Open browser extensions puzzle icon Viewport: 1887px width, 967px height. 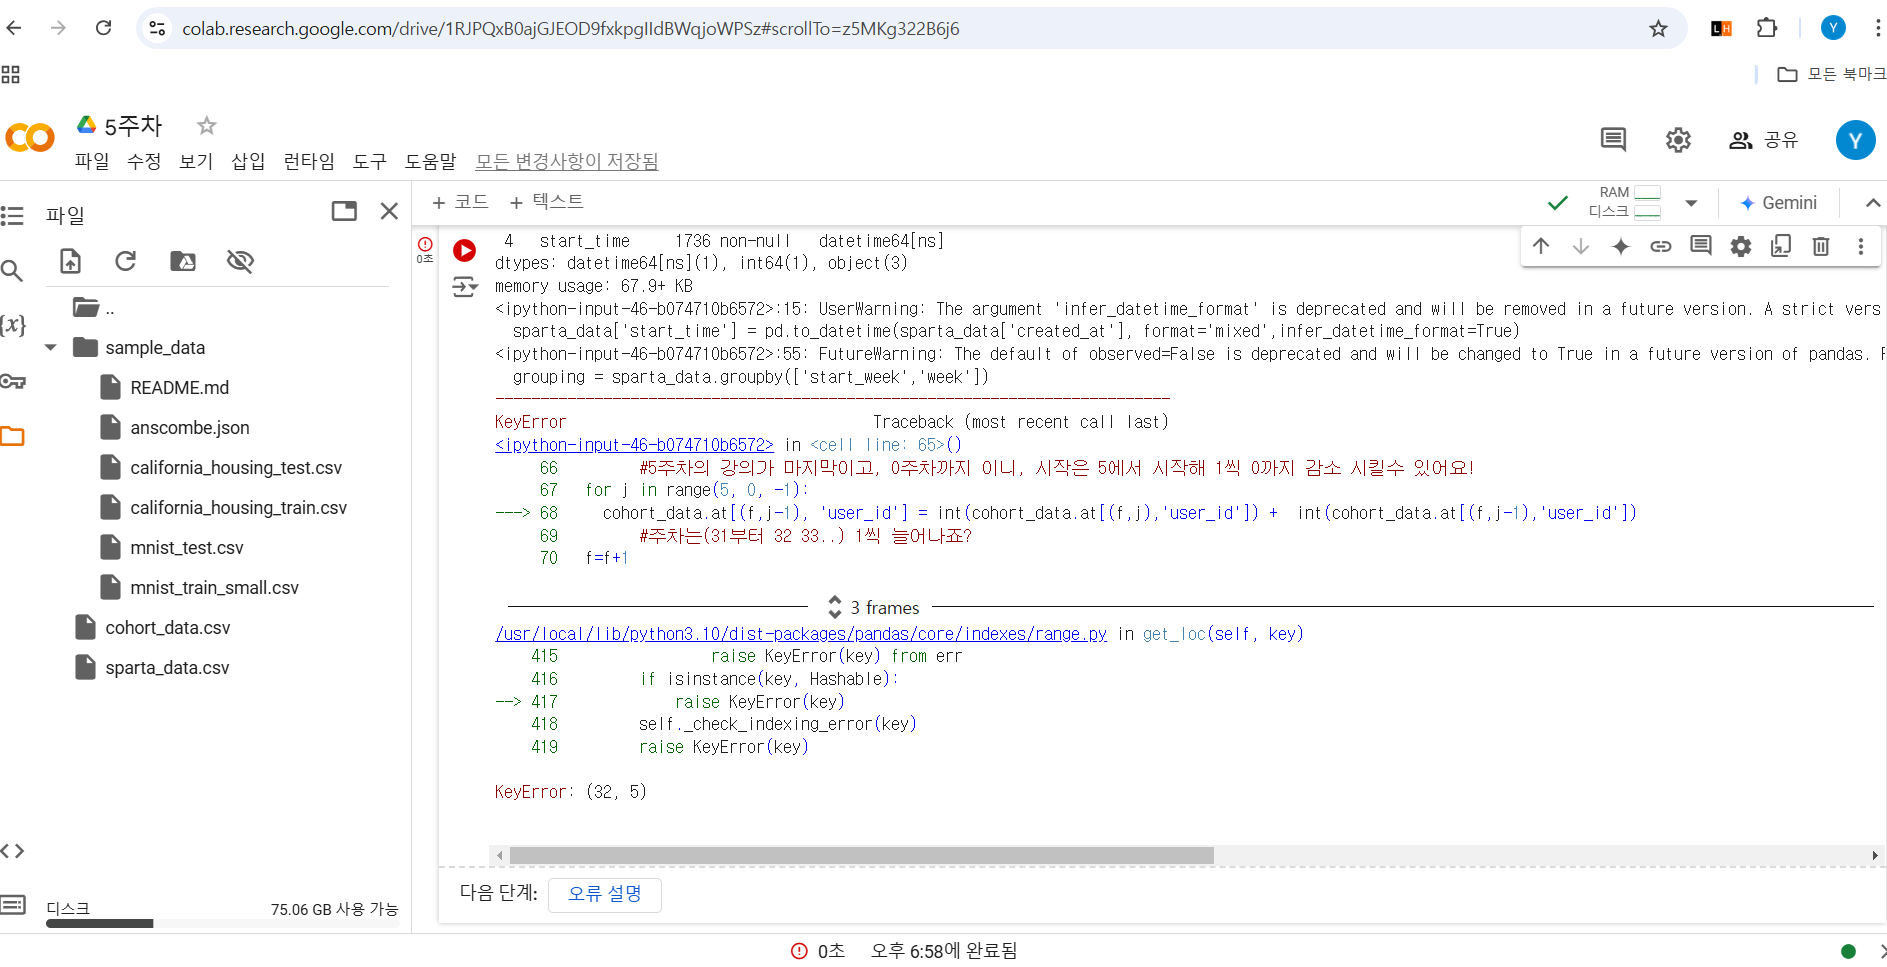point(1767,28)
